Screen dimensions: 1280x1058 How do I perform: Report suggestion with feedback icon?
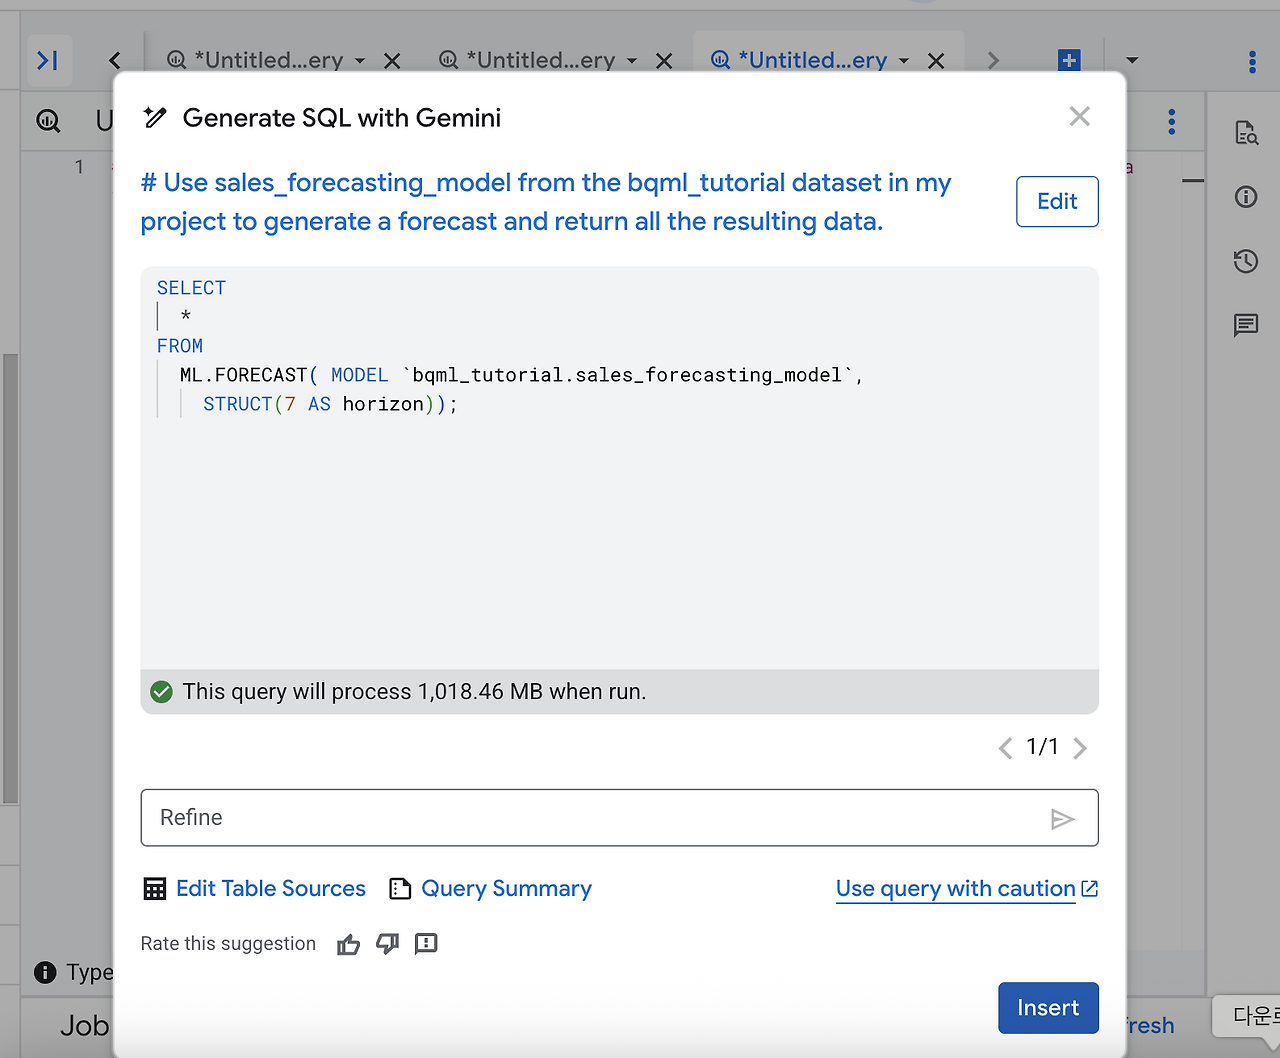point(426,944)
